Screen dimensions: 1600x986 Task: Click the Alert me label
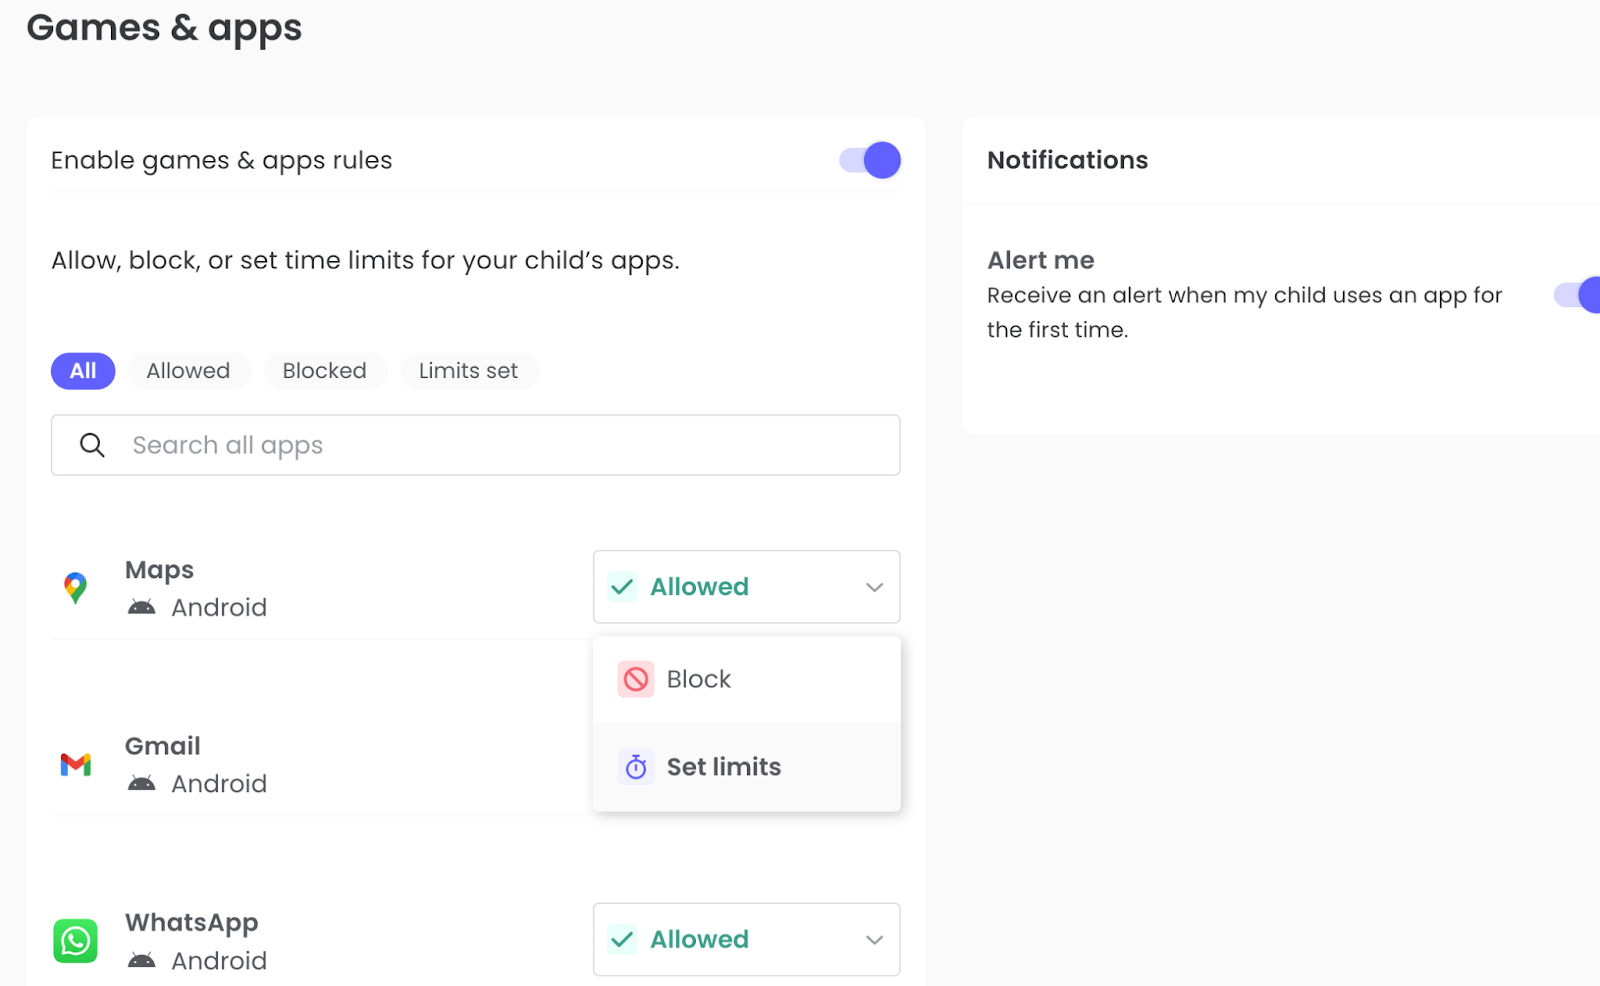1040,260
